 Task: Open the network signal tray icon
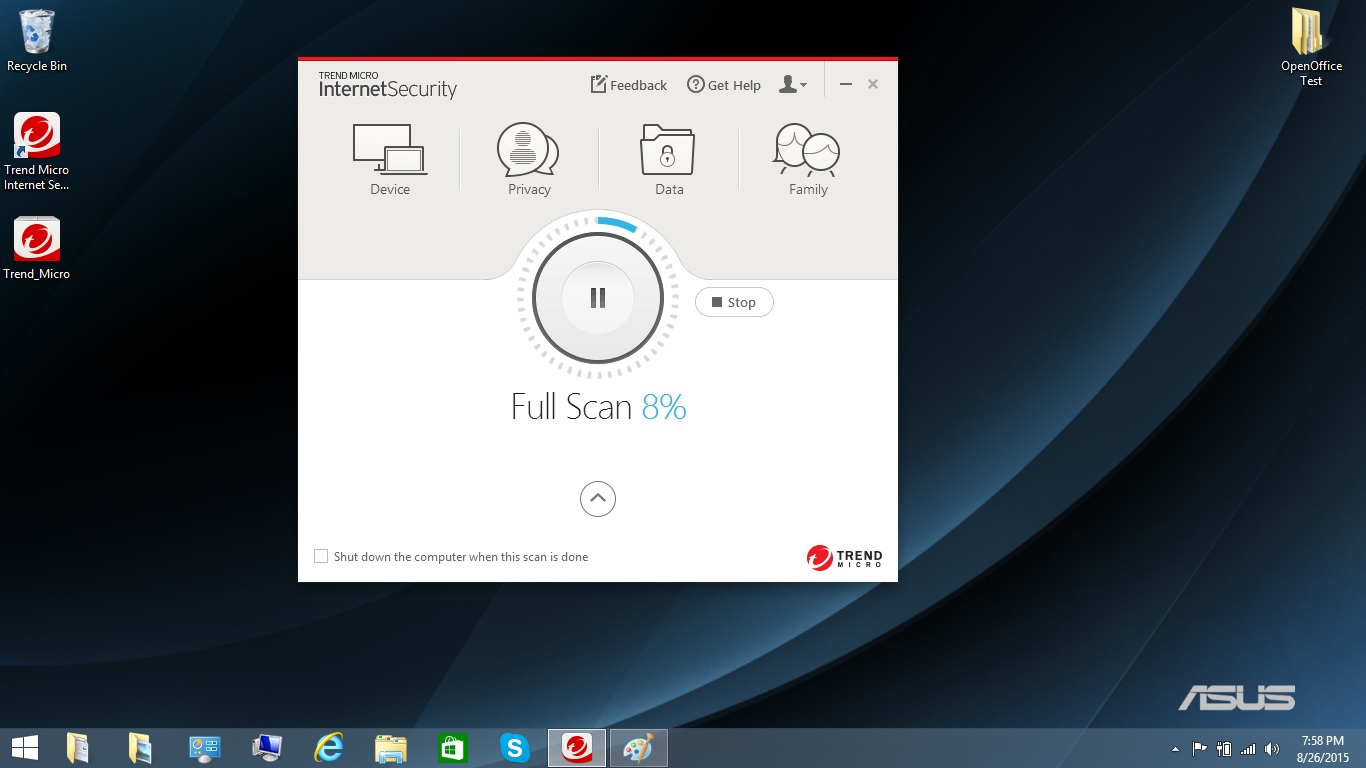[1248, 748]
